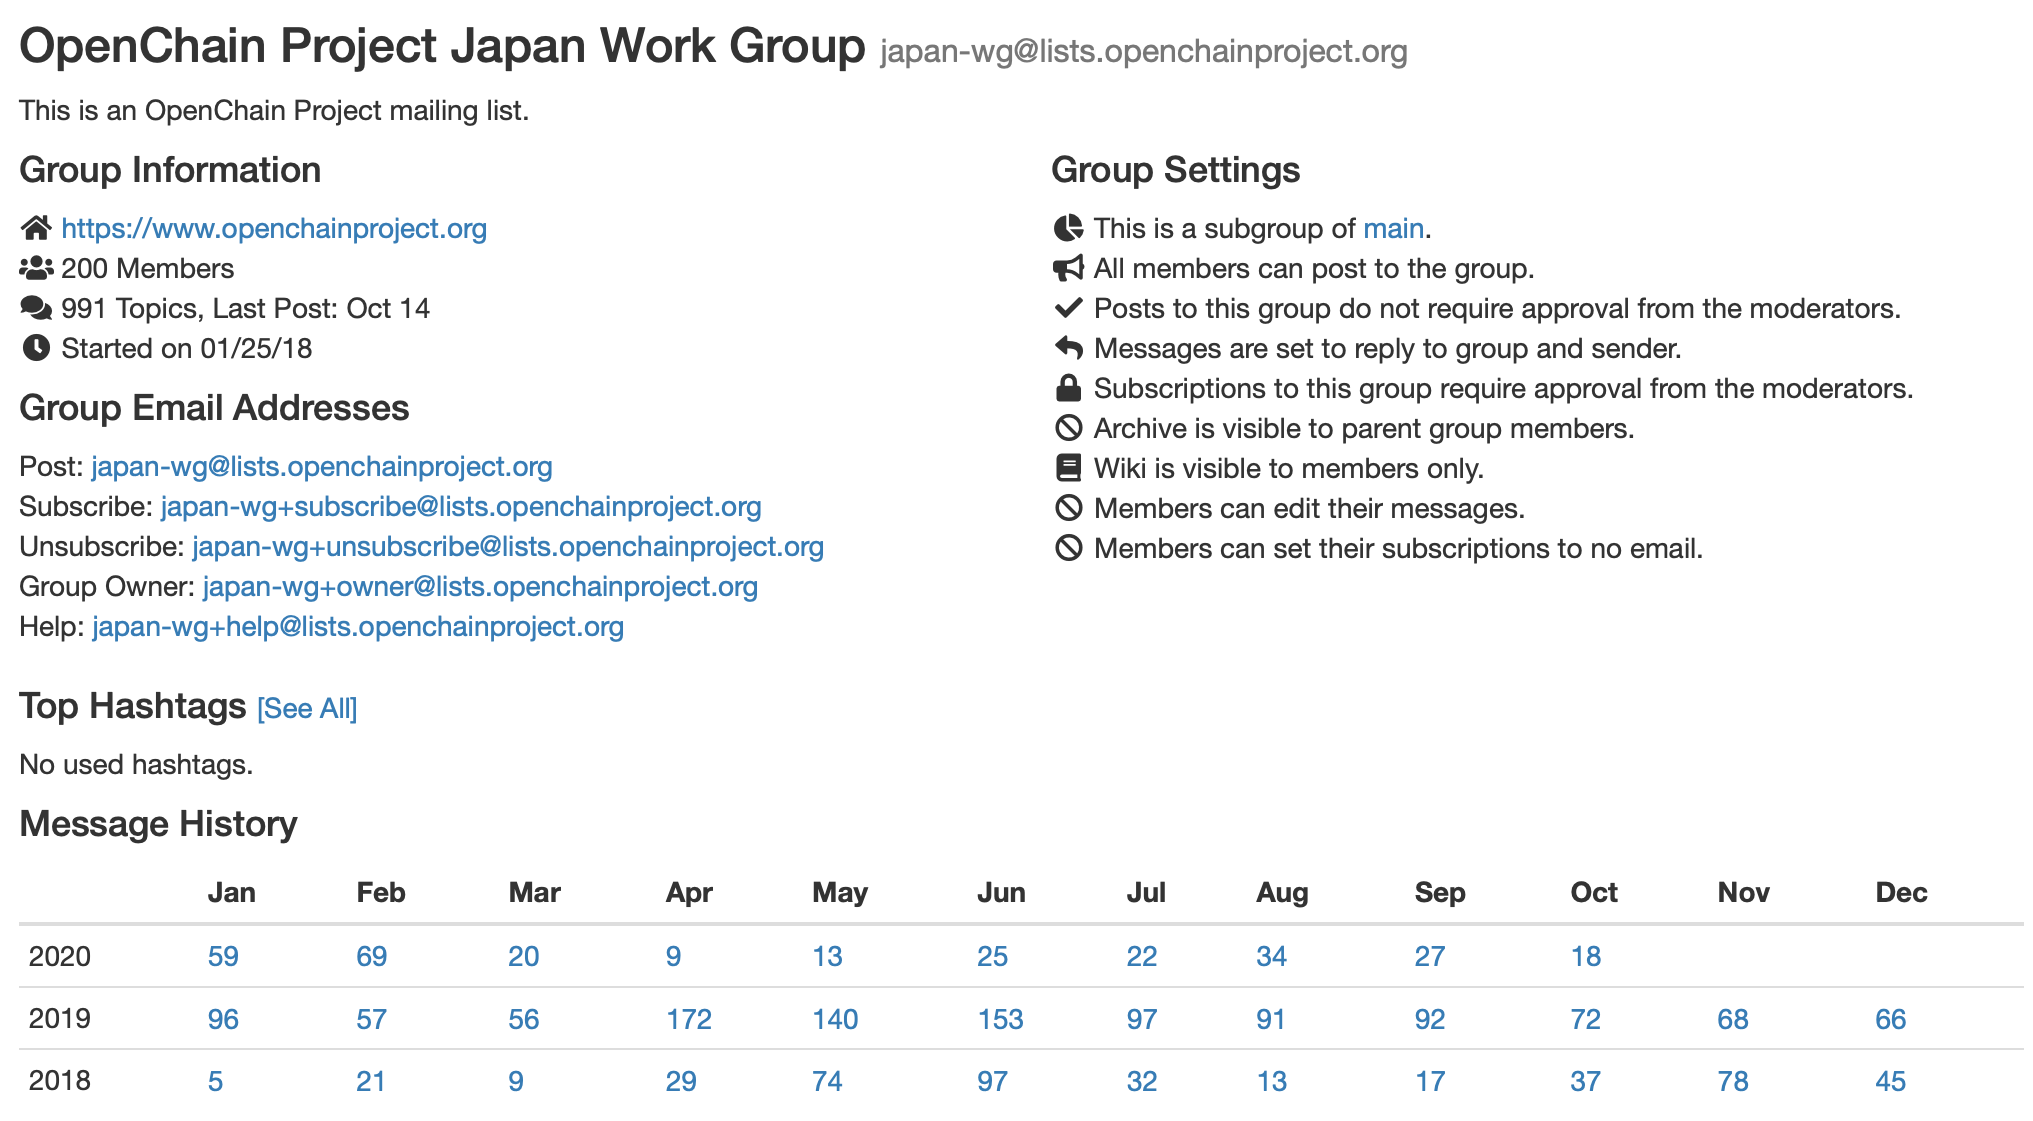The height and width of the screenshot is (1121, 2033).
Task: Click the Help email address link
Action: point(358,627)
